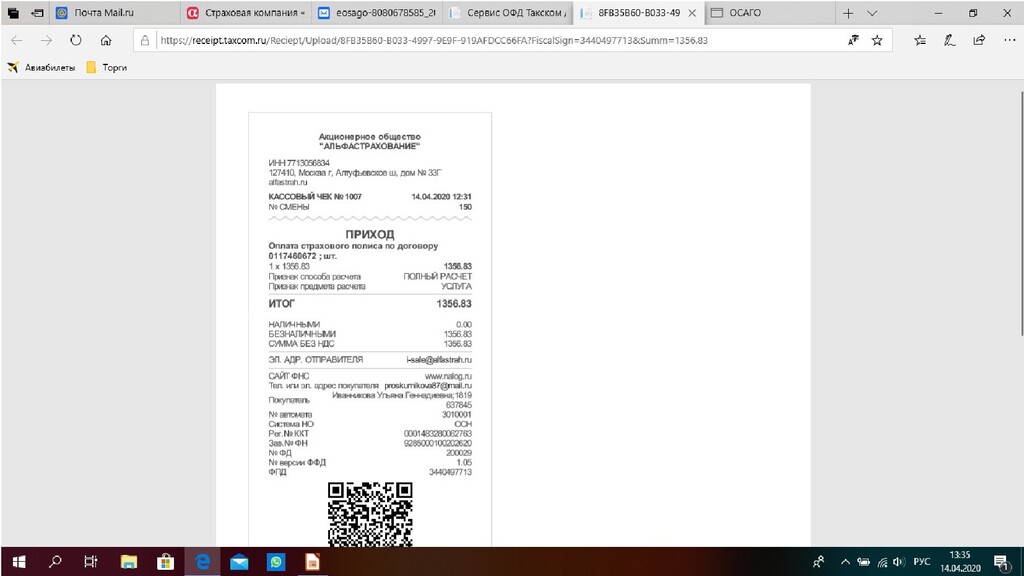Click ПРИХОД heading on receipt

(x=370, y=234)
